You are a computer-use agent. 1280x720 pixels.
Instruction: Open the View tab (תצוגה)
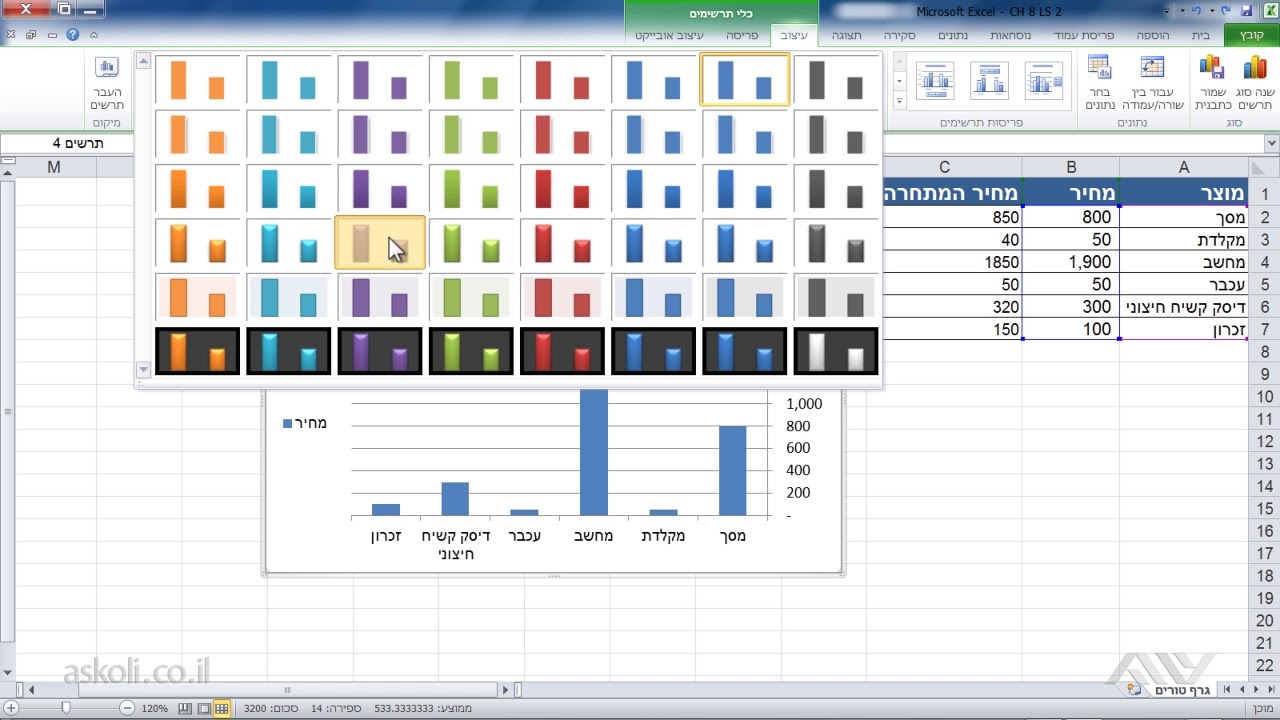coord(845,35)
